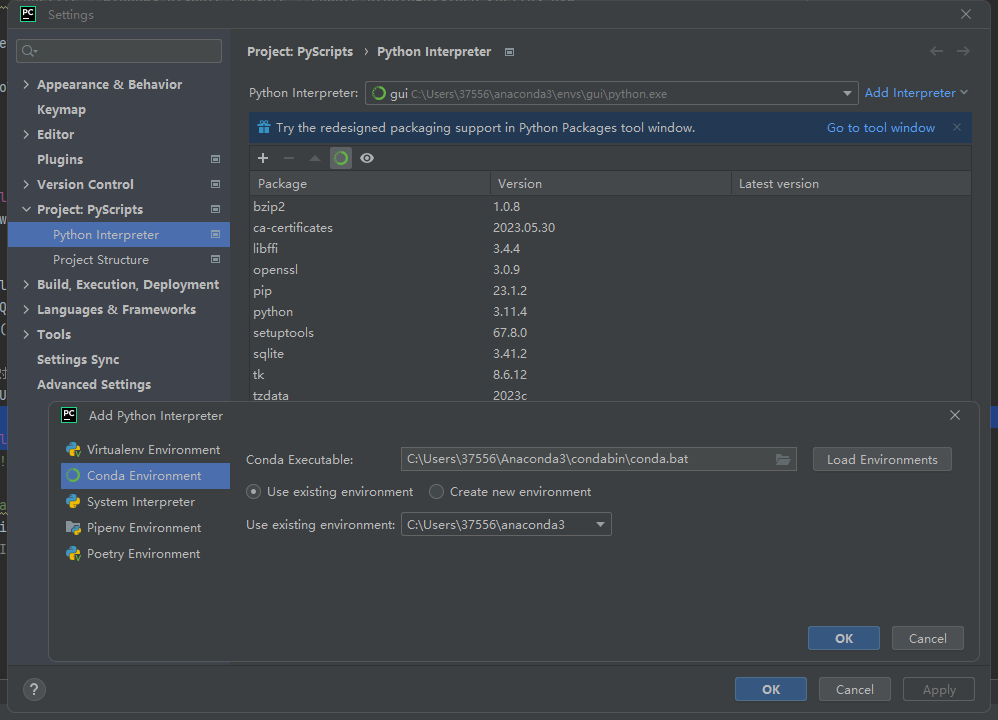
Task: Select the openssl package row
Action: 610,269
